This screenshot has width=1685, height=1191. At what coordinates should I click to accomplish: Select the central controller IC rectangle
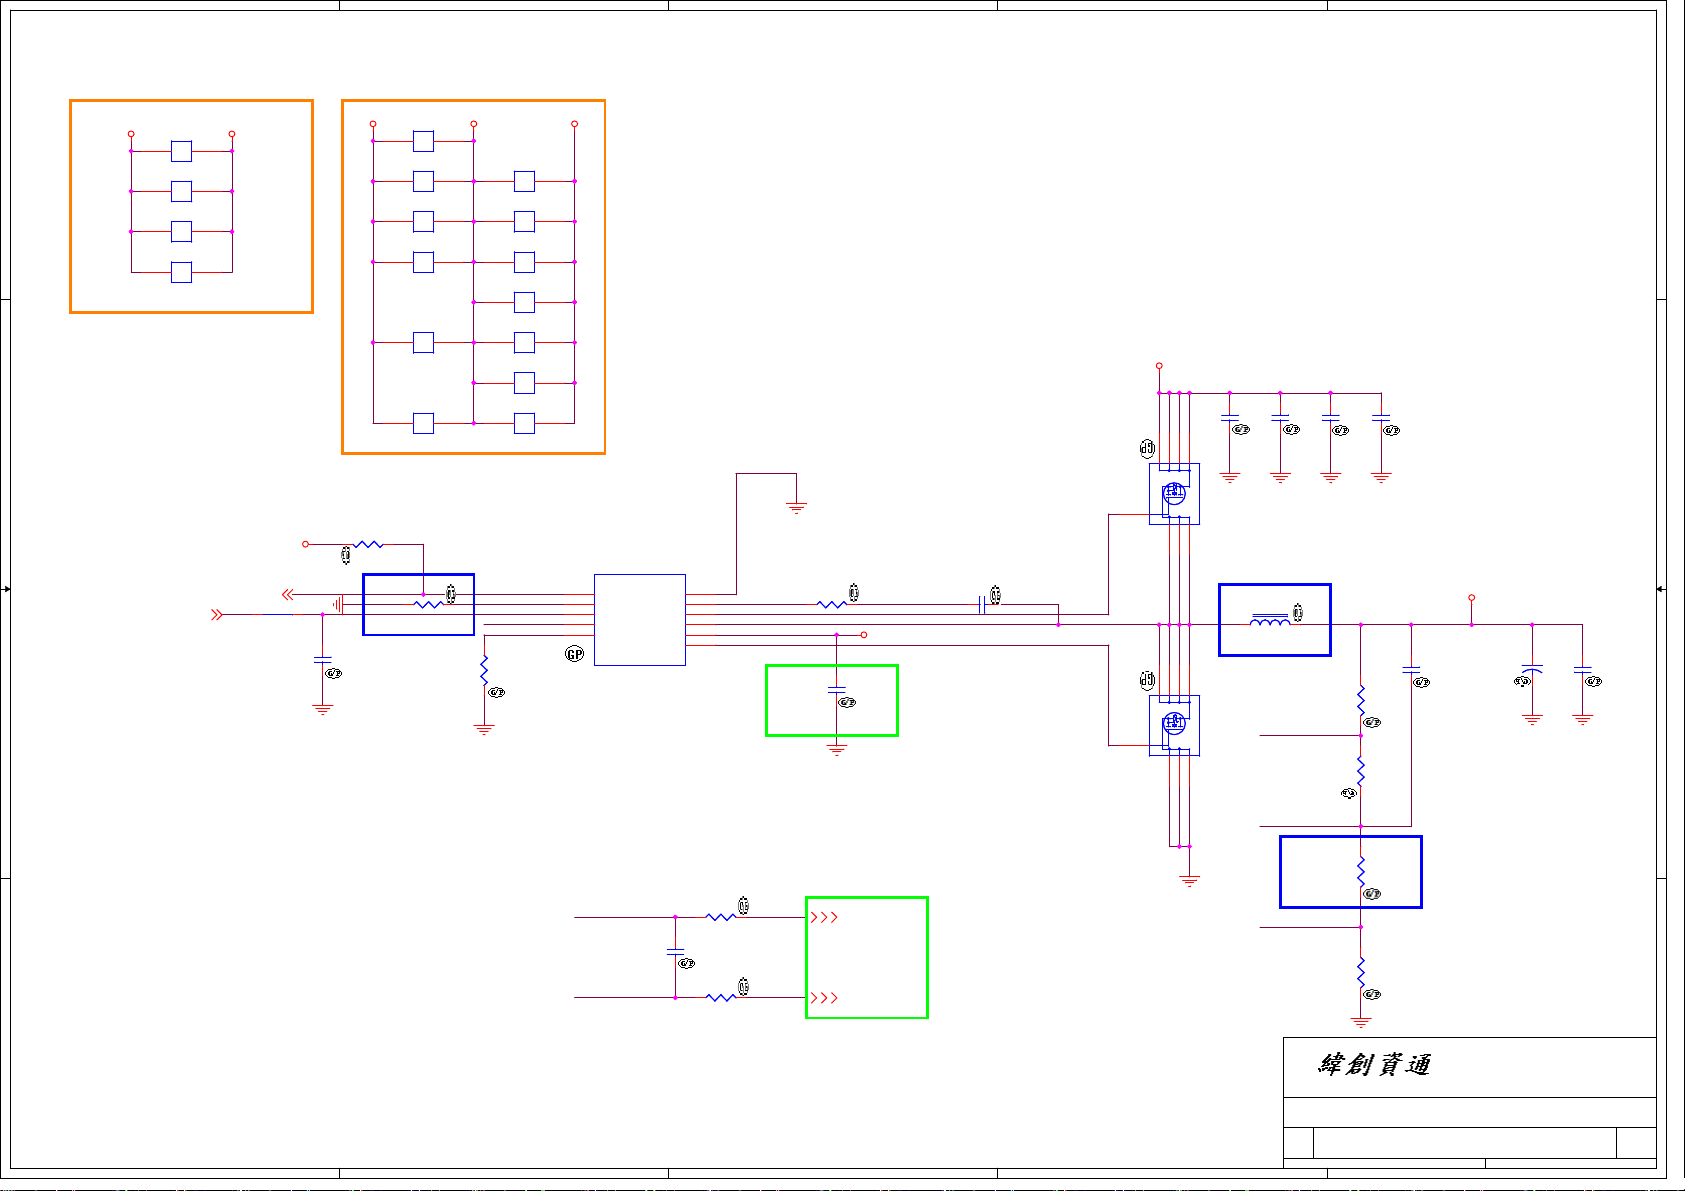tap(640, 620)
